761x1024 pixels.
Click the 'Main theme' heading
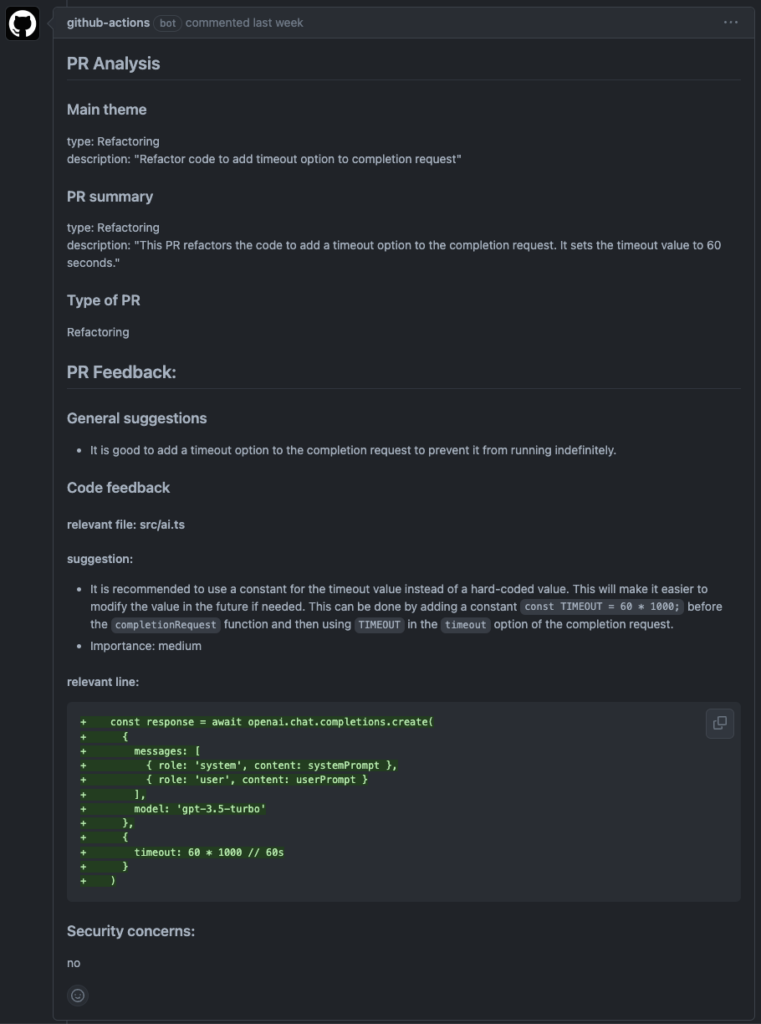tap(106, 110)
